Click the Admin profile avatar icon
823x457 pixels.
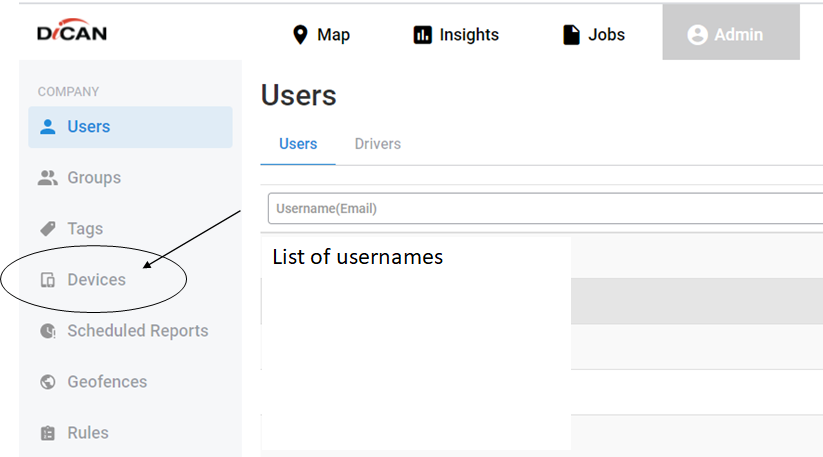pos(697,35)
